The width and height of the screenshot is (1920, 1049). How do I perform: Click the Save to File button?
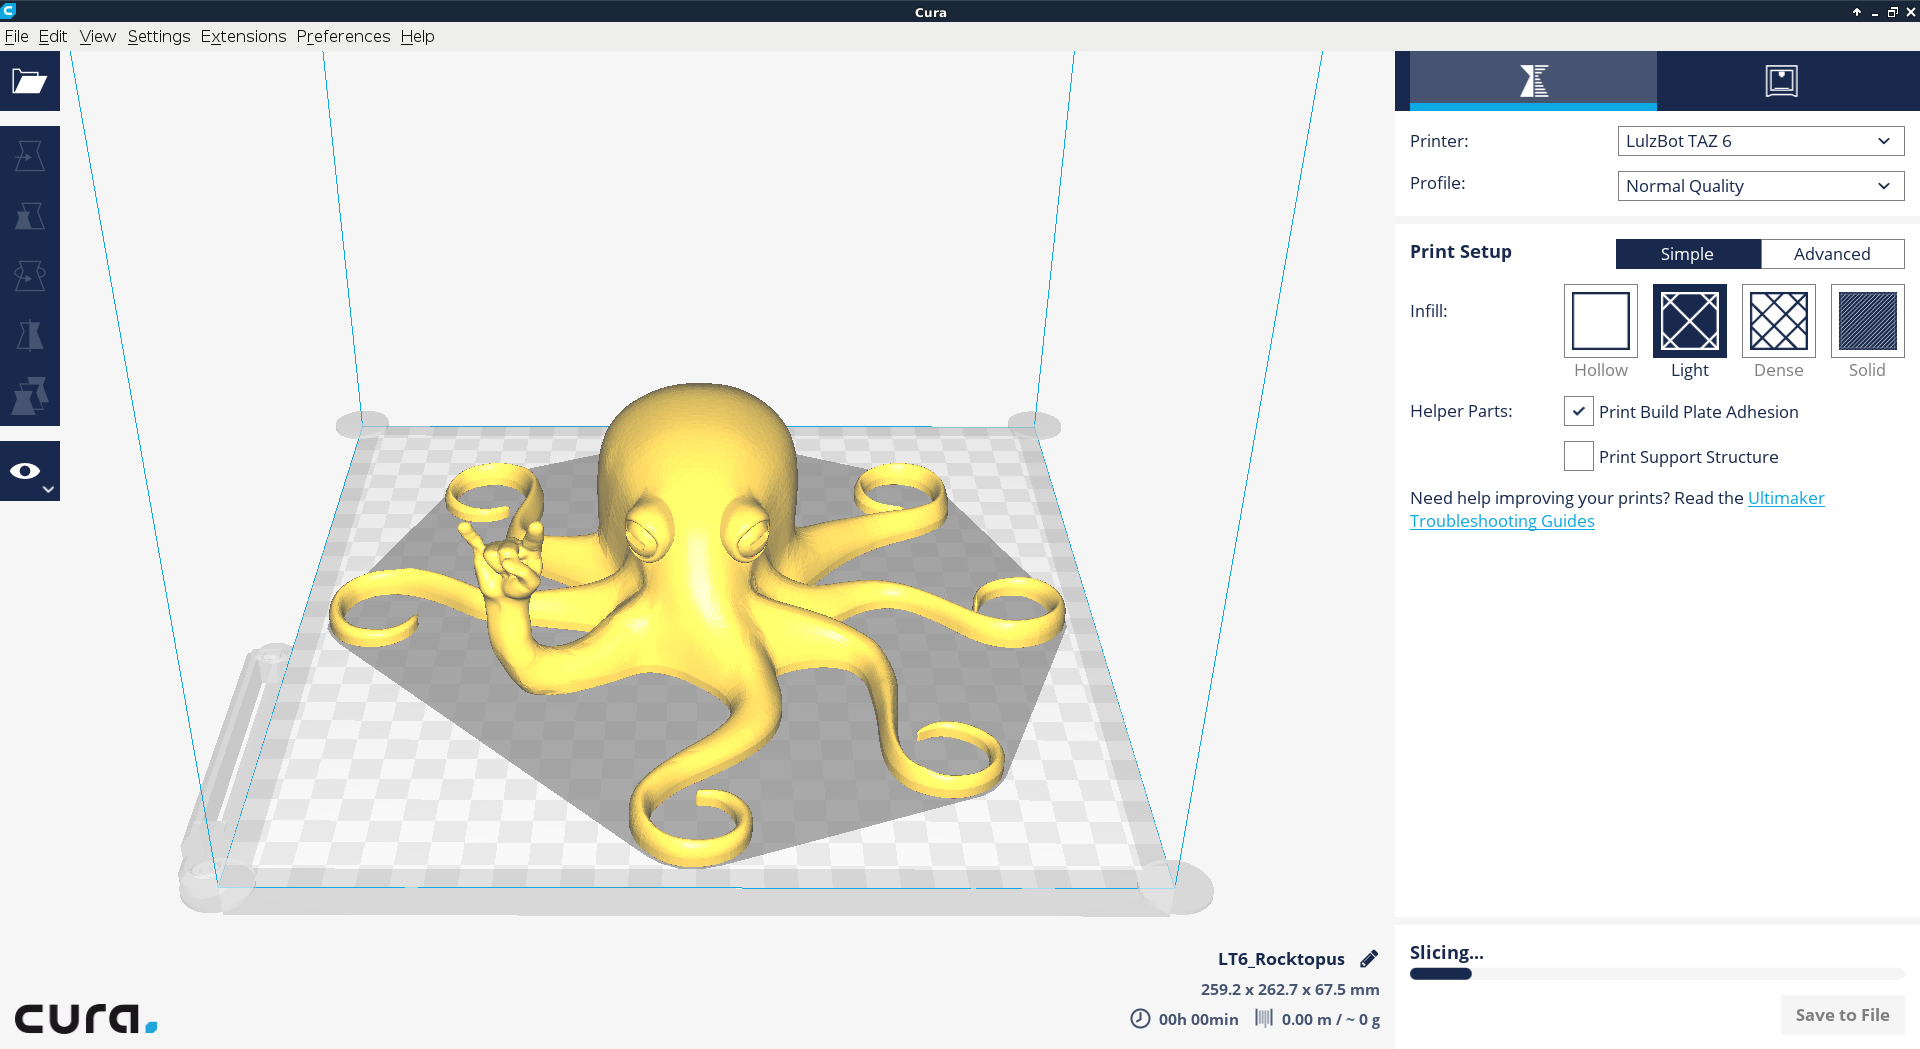[x=1842, y=1015]
